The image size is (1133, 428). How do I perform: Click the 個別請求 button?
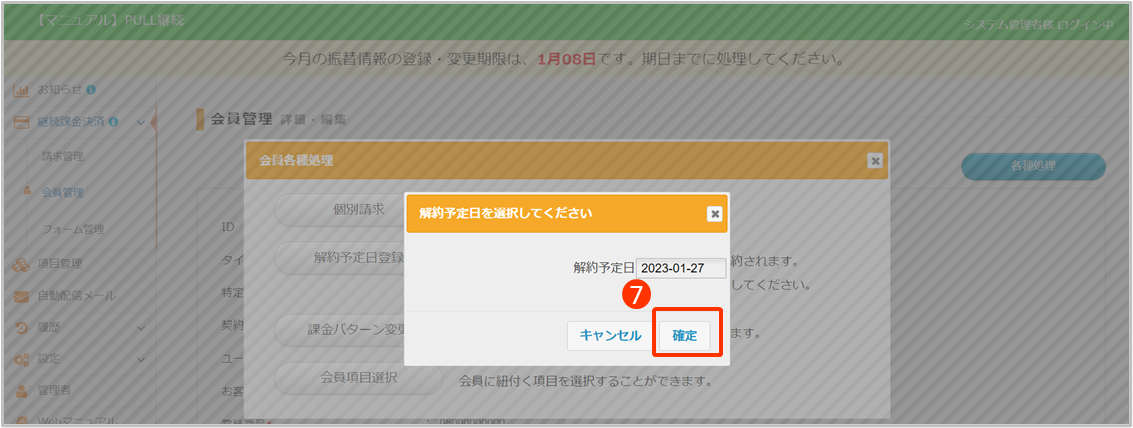point(358,210)
